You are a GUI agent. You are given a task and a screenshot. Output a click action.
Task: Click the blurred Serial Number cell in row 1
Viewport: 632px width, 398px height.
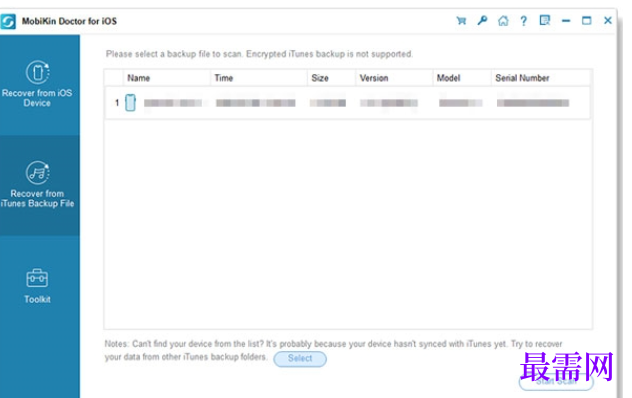point(533,103)
